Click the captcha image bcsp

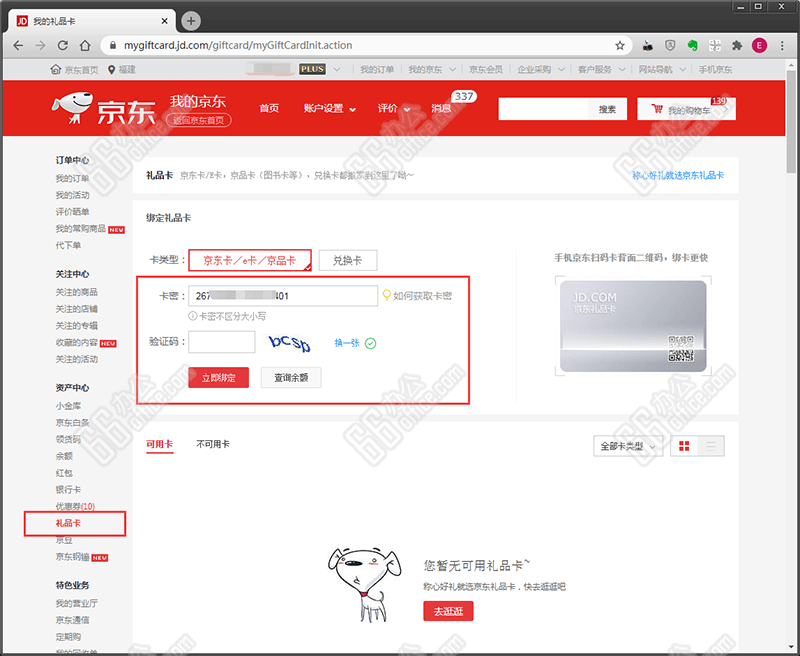click(x=290, y=342)
